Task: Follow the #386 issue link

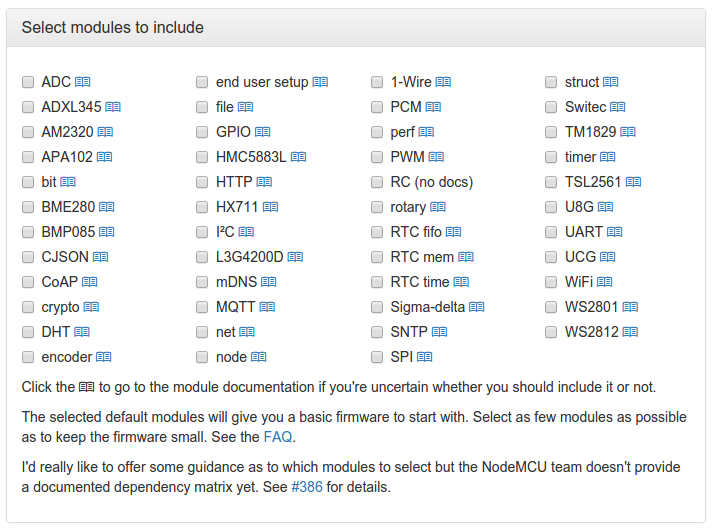Action: 308,487
